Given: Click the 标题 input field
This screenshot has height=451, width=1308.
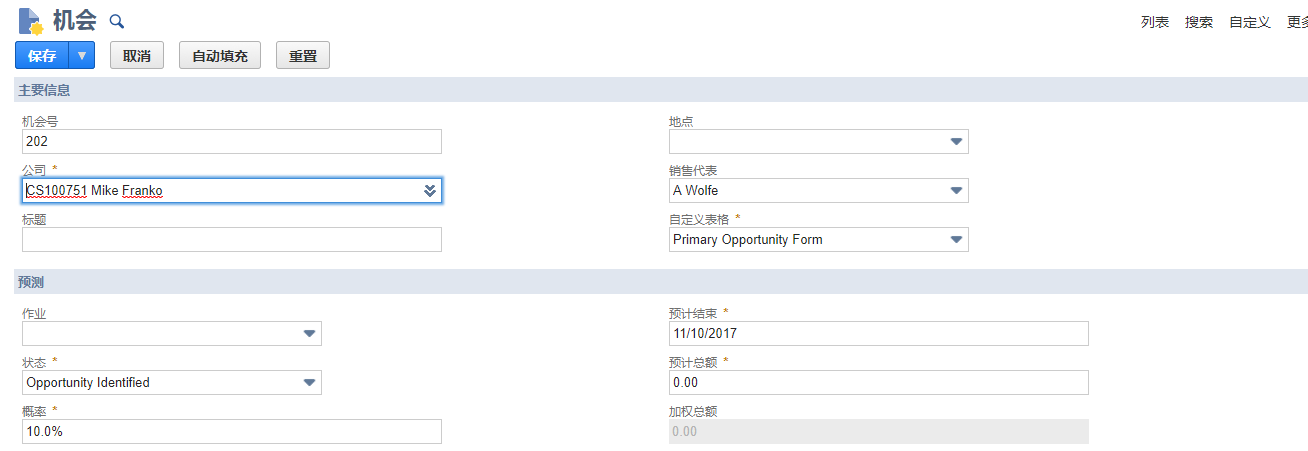Looking at the screenshot, I should point(231,240).
